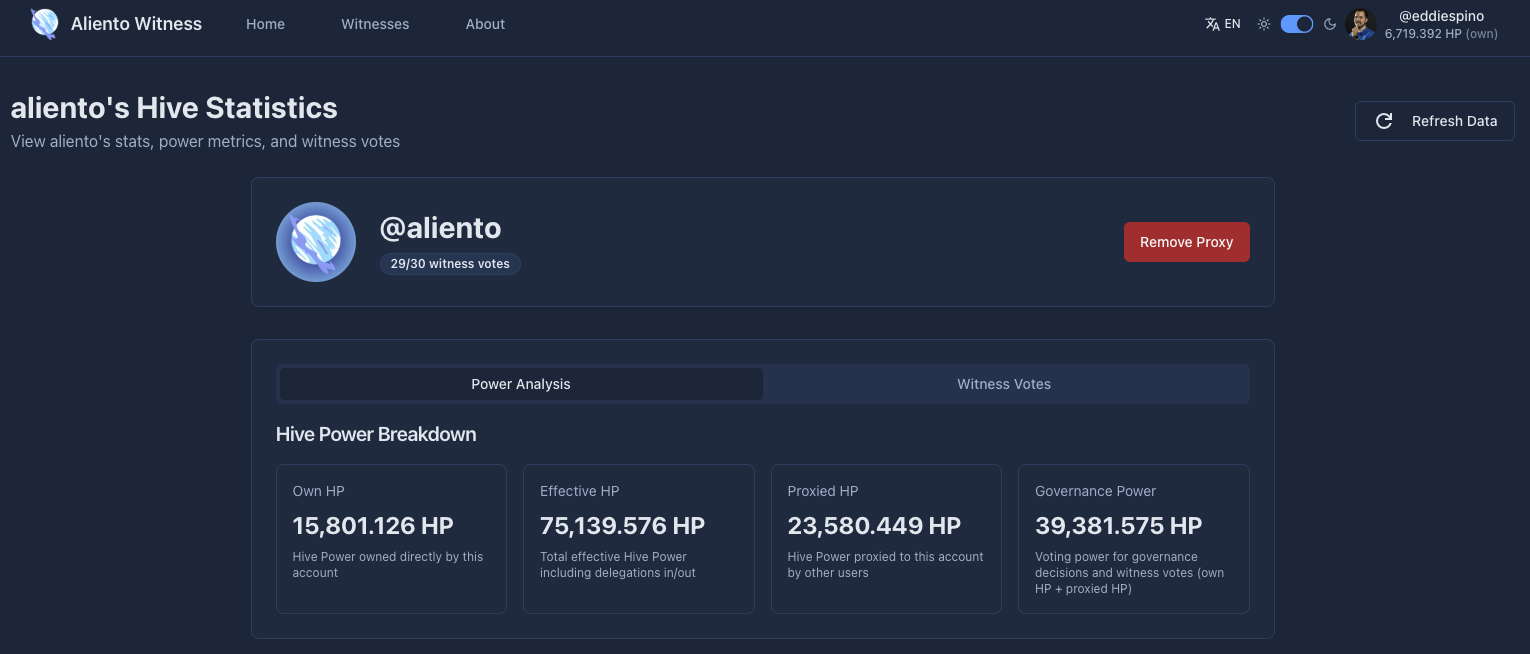This screenshot has height=654, width=1530.
Task: Click the Hive Power Breakdown heading
Action: coord(376,434)
